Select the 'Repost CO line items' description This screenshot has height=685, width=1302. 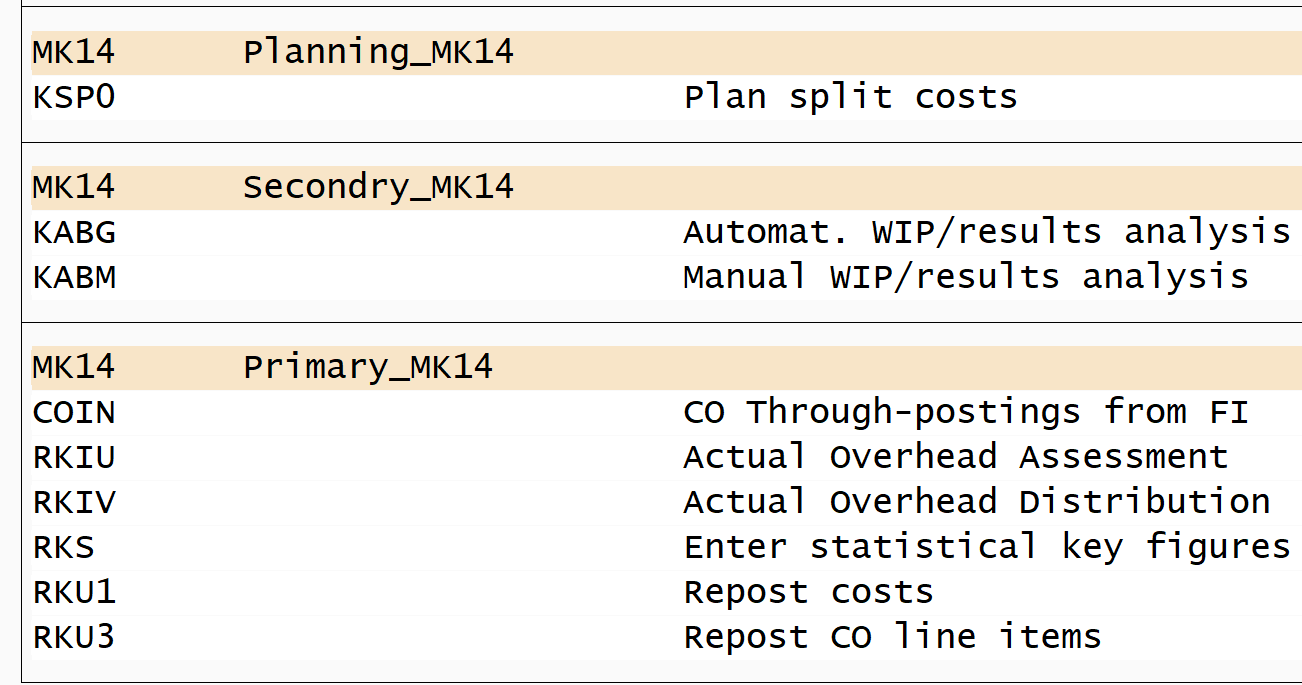coord(892,637)
